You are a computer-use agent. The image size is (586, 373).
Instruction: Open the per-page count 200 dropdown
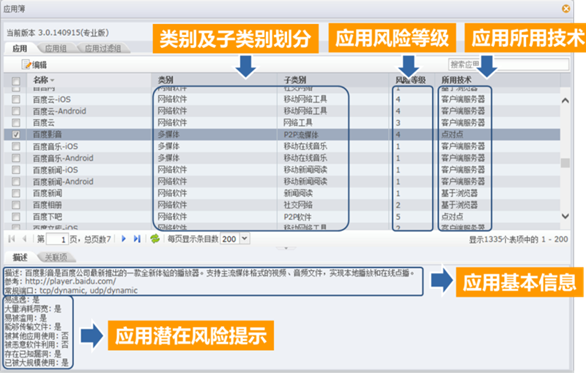click(x=244, y=238)
